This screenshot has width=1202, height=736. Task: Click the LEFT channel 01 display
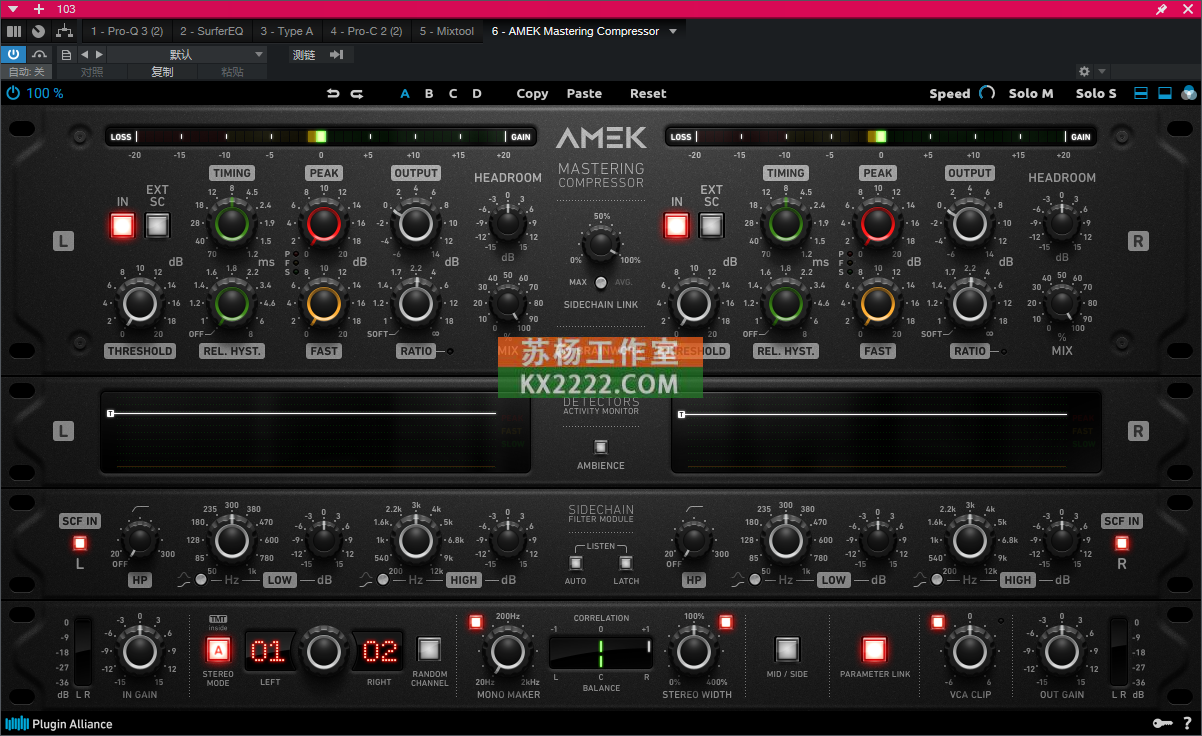pyautogui.click(x=269, y=652)
